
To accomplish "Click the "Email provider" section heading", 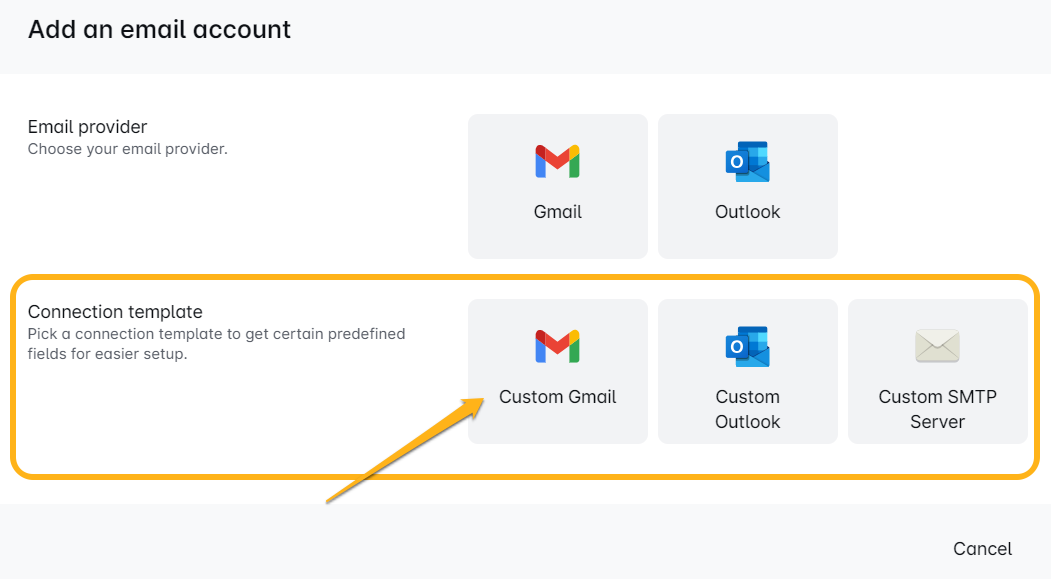I will 87,127.
